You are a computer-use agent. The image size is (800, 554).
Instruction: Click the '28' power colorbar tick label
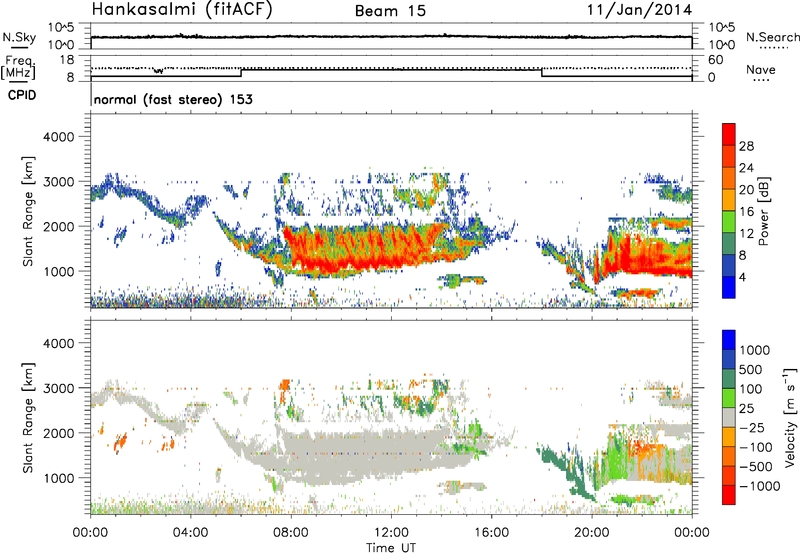pyautogui.click(x=746, y=146)
